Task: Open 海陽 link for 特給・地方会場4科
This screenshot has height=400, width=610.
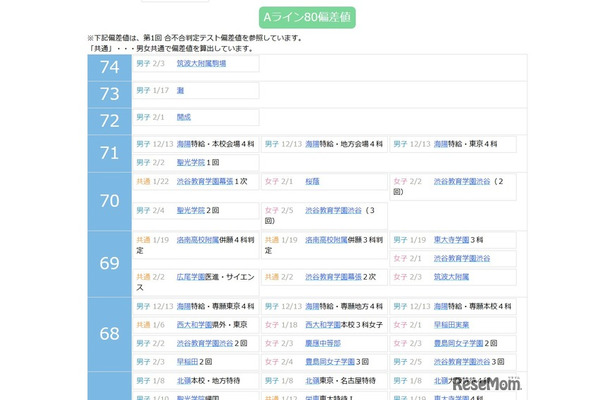Action: click(312, 144)
